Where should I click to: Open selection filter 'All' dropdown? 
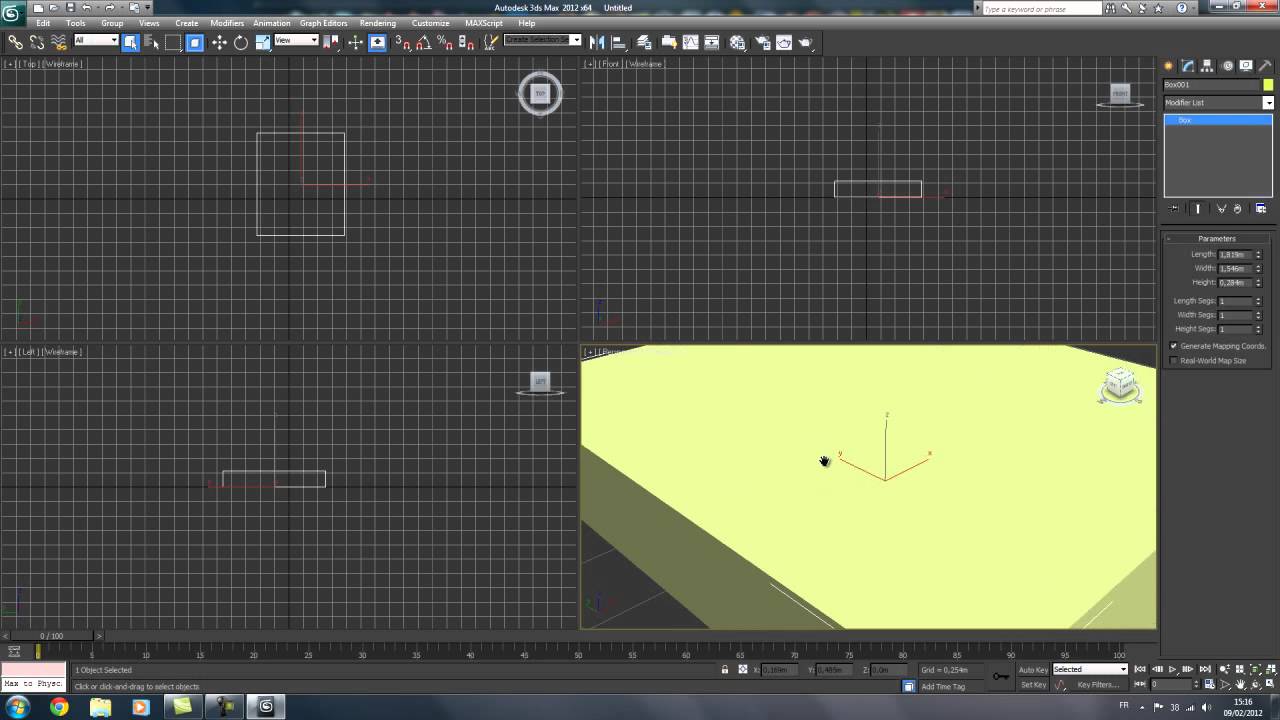pyautogui.click(x=96, y=41)
